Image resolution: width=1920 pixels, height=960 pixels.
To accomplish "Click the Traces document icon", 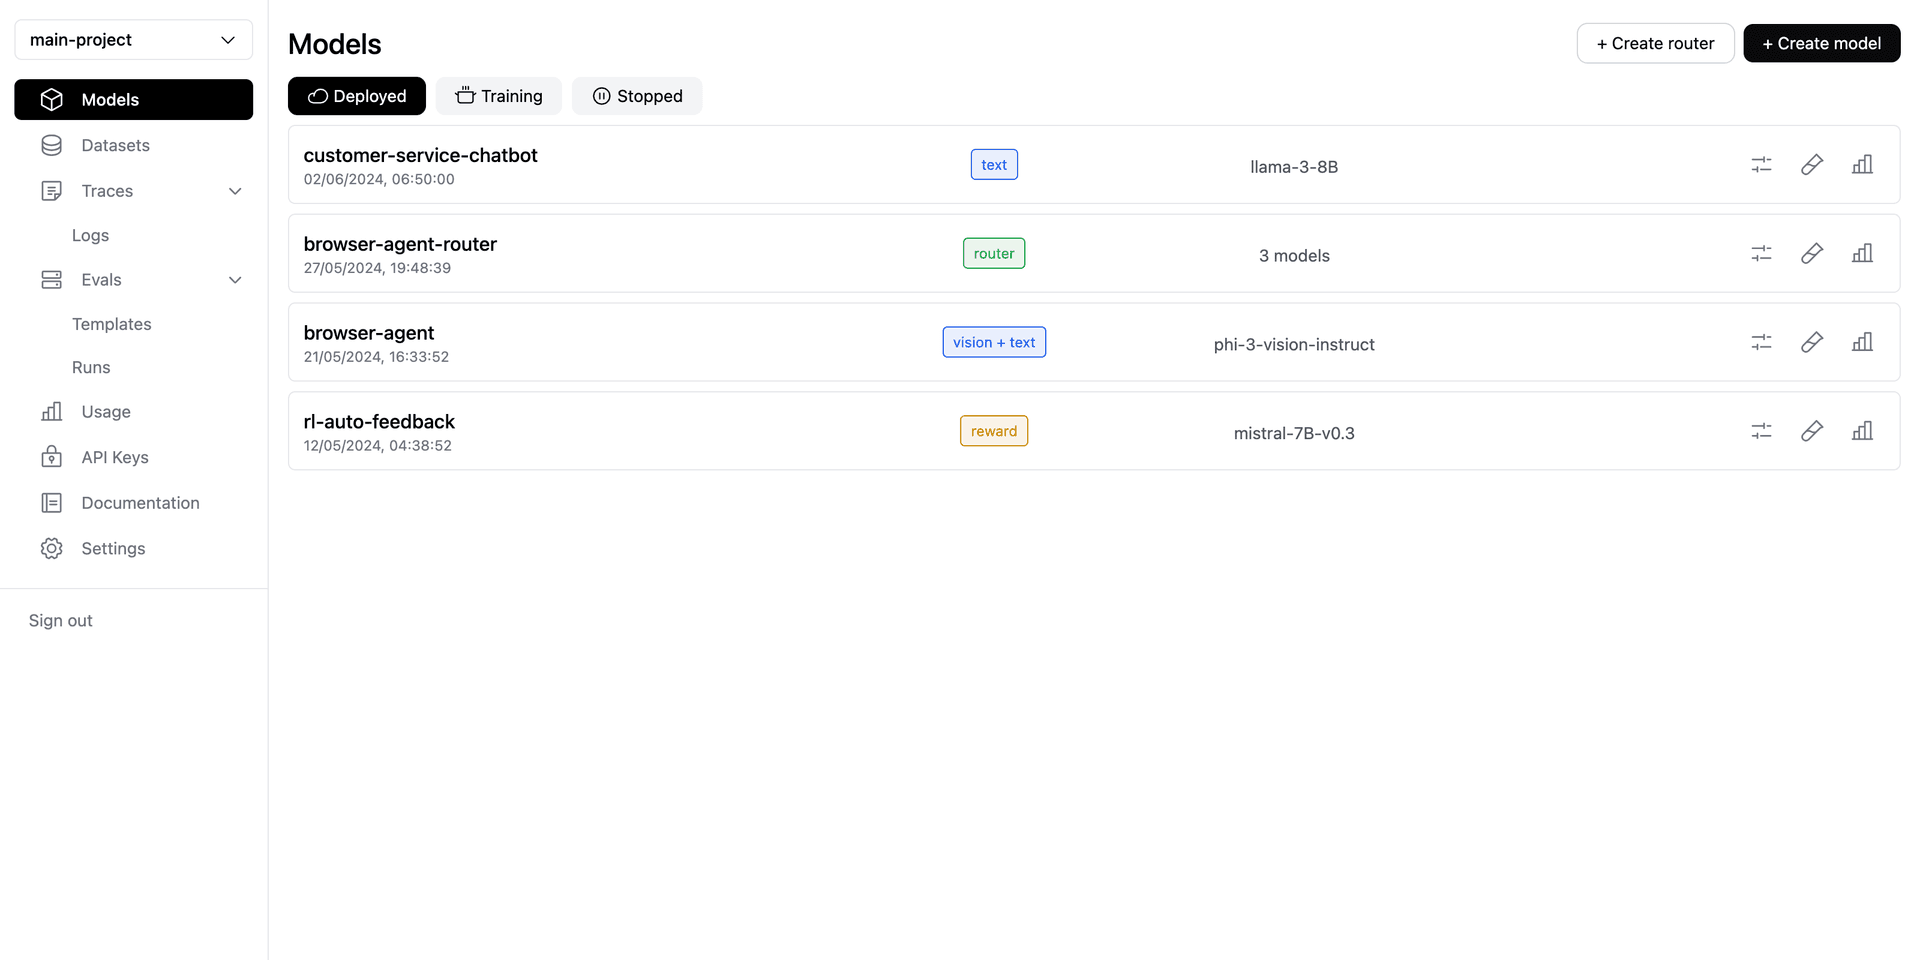I will [52, 191].
